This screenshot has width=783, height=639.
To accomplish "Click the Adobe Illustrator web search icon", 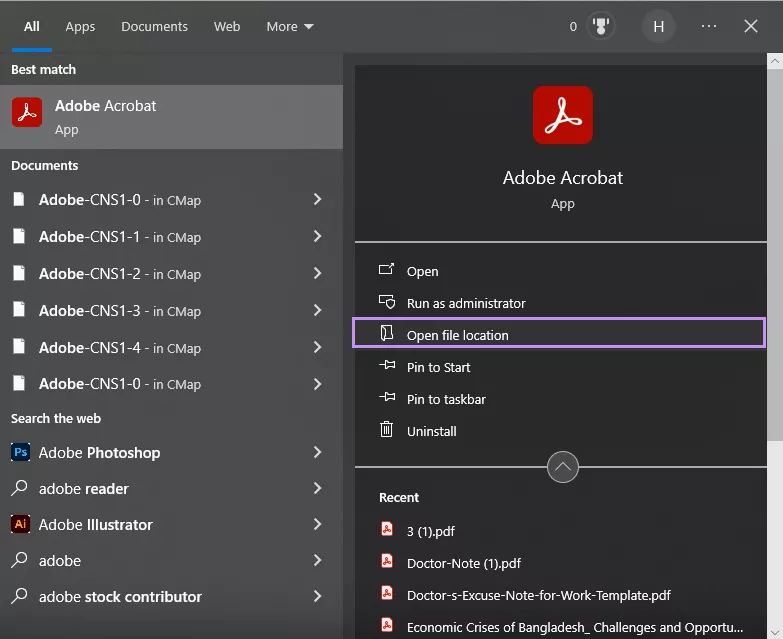I will pos(20,525).
